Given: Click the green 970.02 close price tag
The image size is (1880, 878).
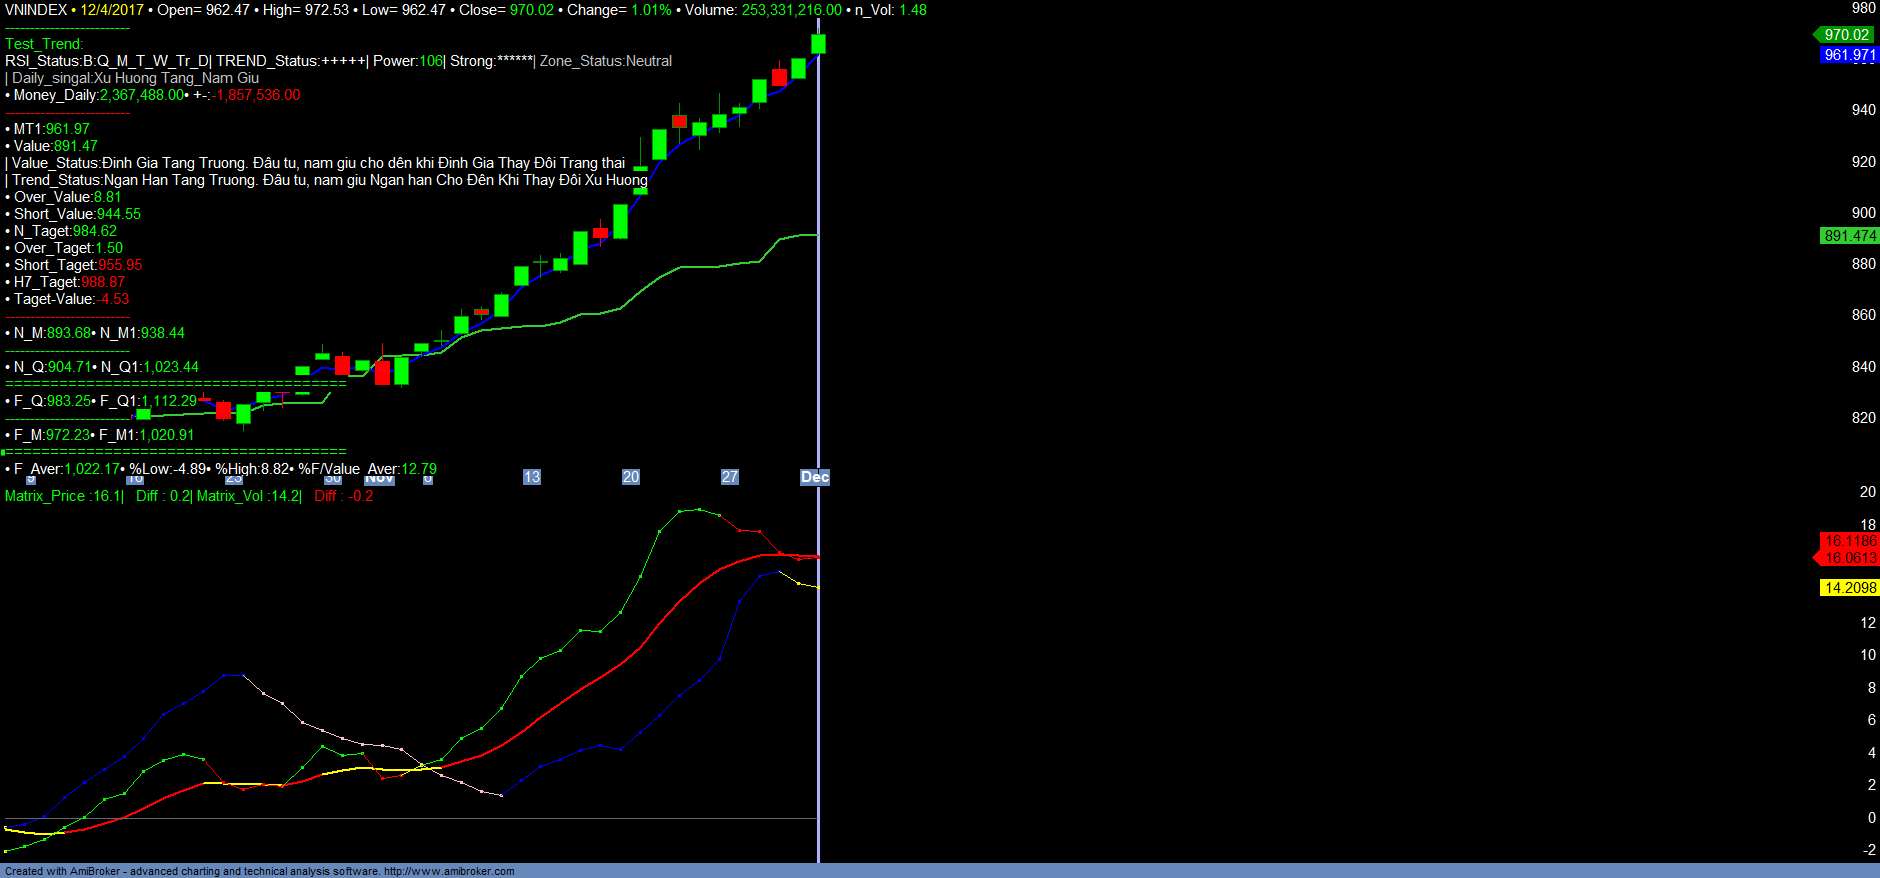Looking at the screenshot, I should 1846,35.
